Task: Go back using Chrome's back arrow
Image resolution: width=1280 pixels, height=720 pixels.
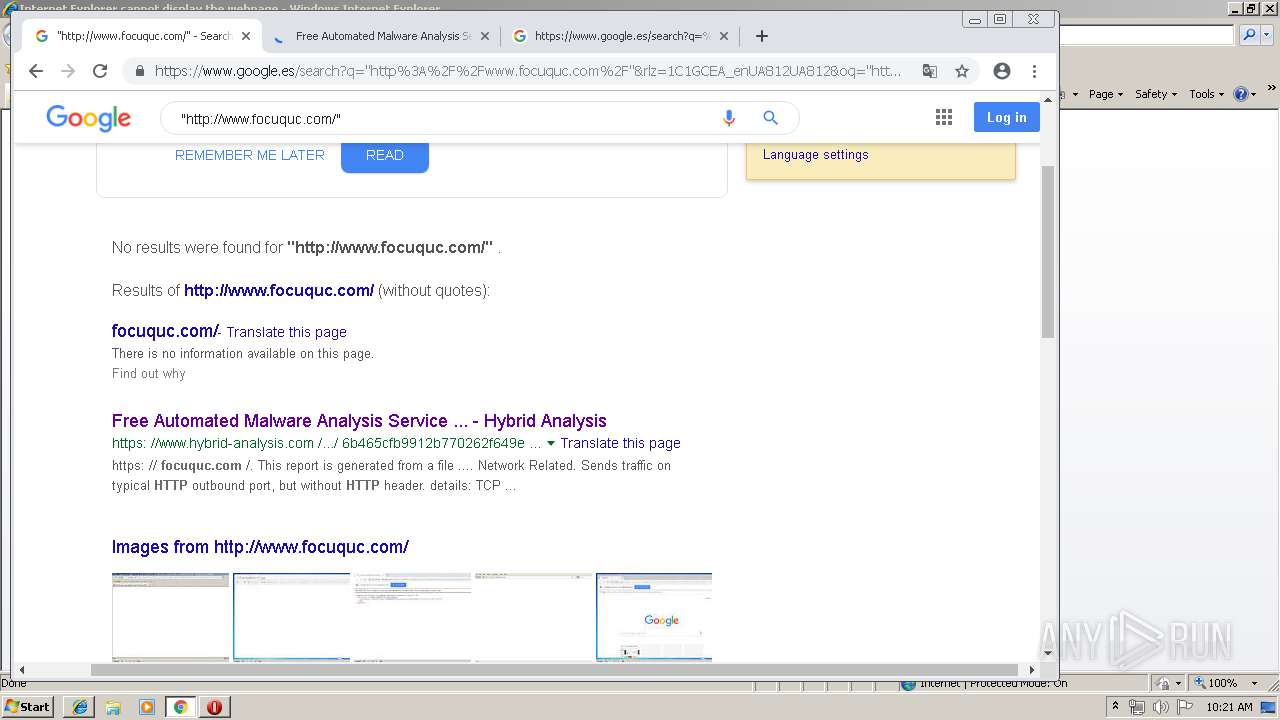Action: pos(36,71)
